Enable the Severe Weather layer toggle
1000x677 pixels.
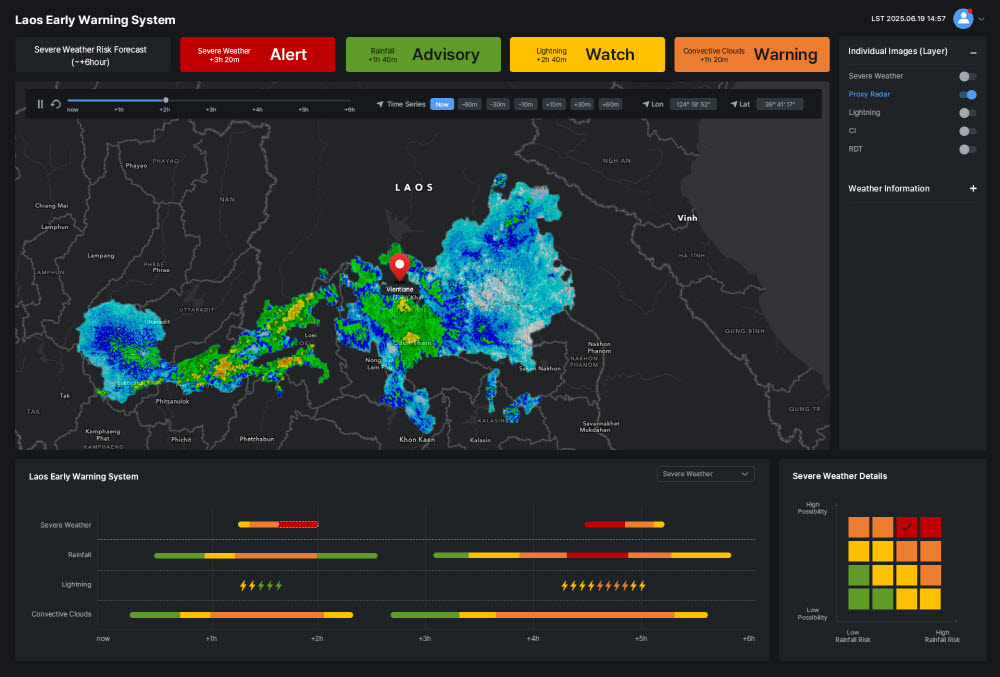click(967, 76)
